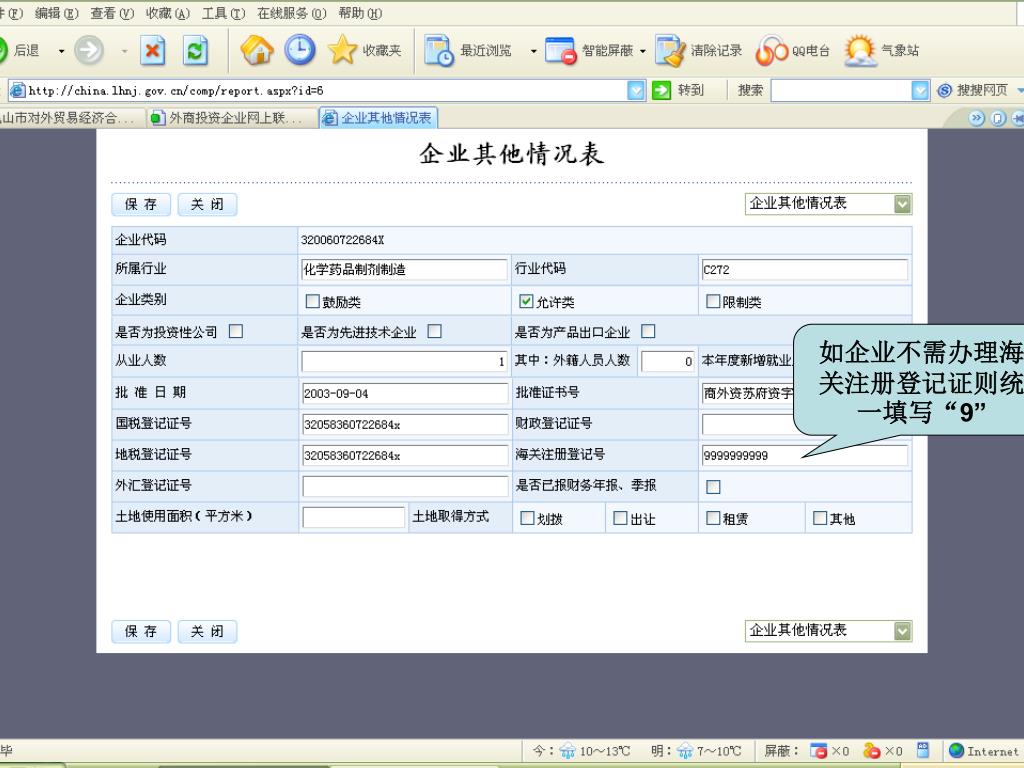Viewport: 1024px width, 768px height.
Task: Tick the 是否已报财务年报、季报 checkbox
Action: pyautogui.click(x=714, y=487)
